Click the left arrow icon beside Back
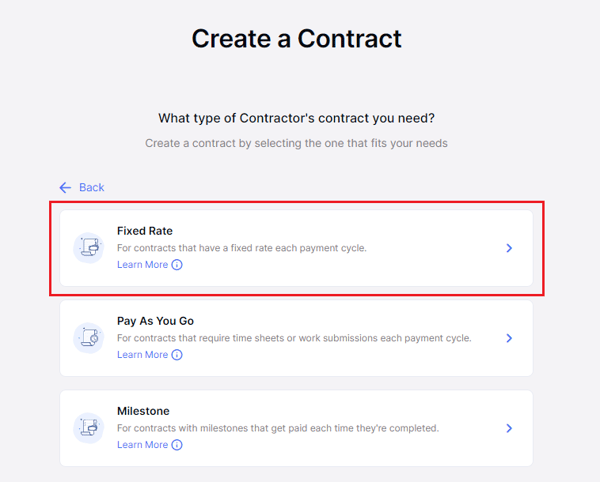The height and width of the screenshot is (482, 600). (x=65, y=187)
